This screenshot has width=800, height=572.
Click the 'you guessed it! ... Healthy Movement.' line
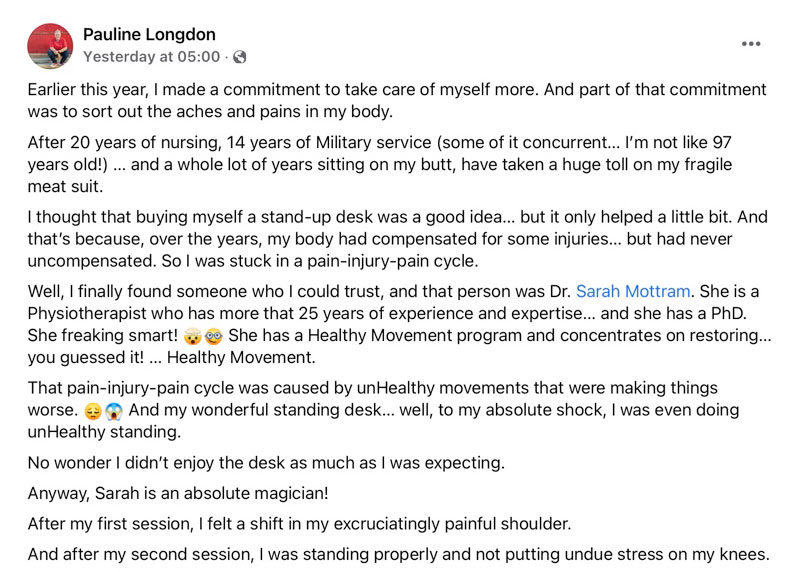click(171, 357)
